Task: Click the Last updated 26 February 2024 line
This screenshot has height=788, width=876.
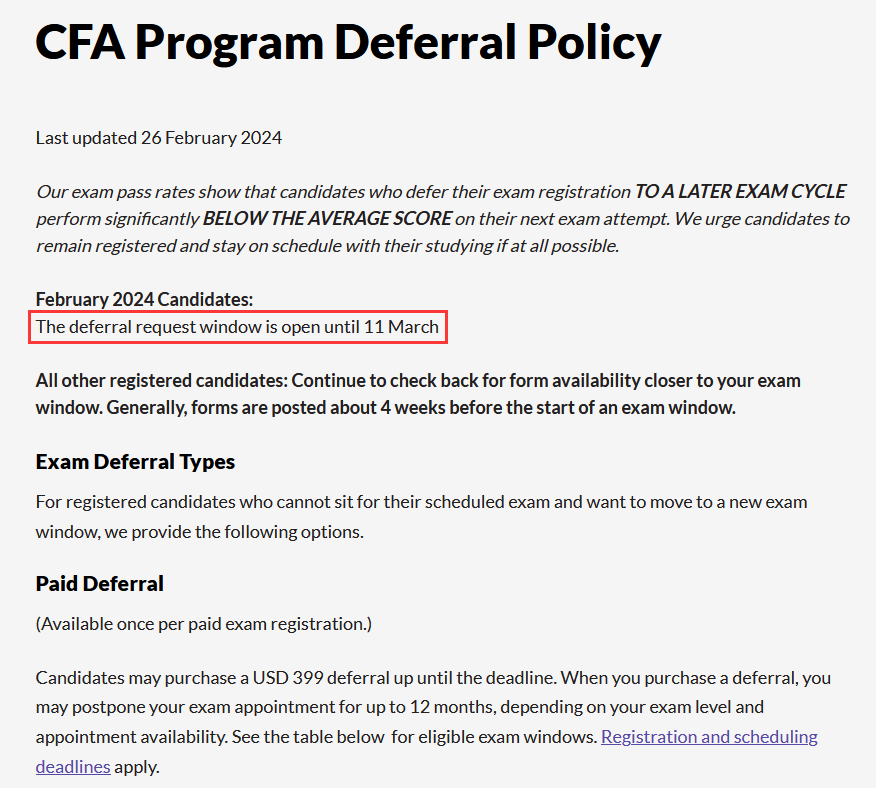Action: [159, 137]
